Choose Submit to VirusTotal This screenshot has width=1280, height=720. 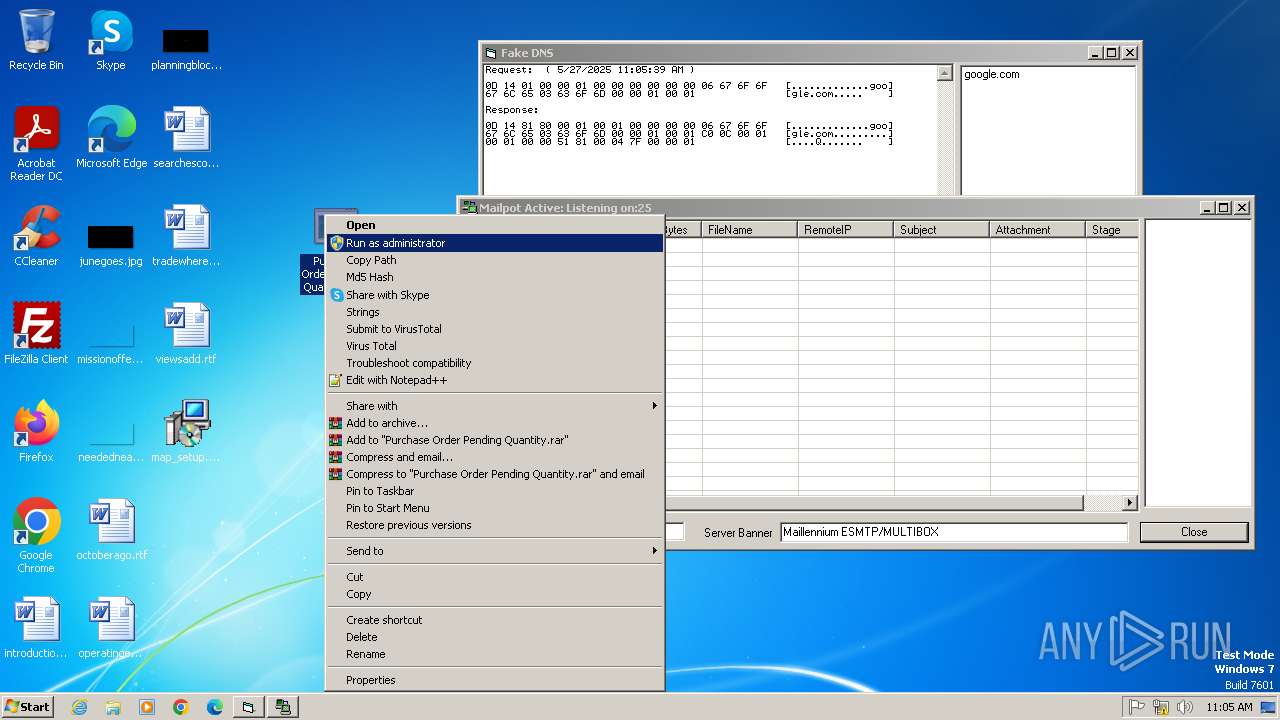click(x=494, y=329)
